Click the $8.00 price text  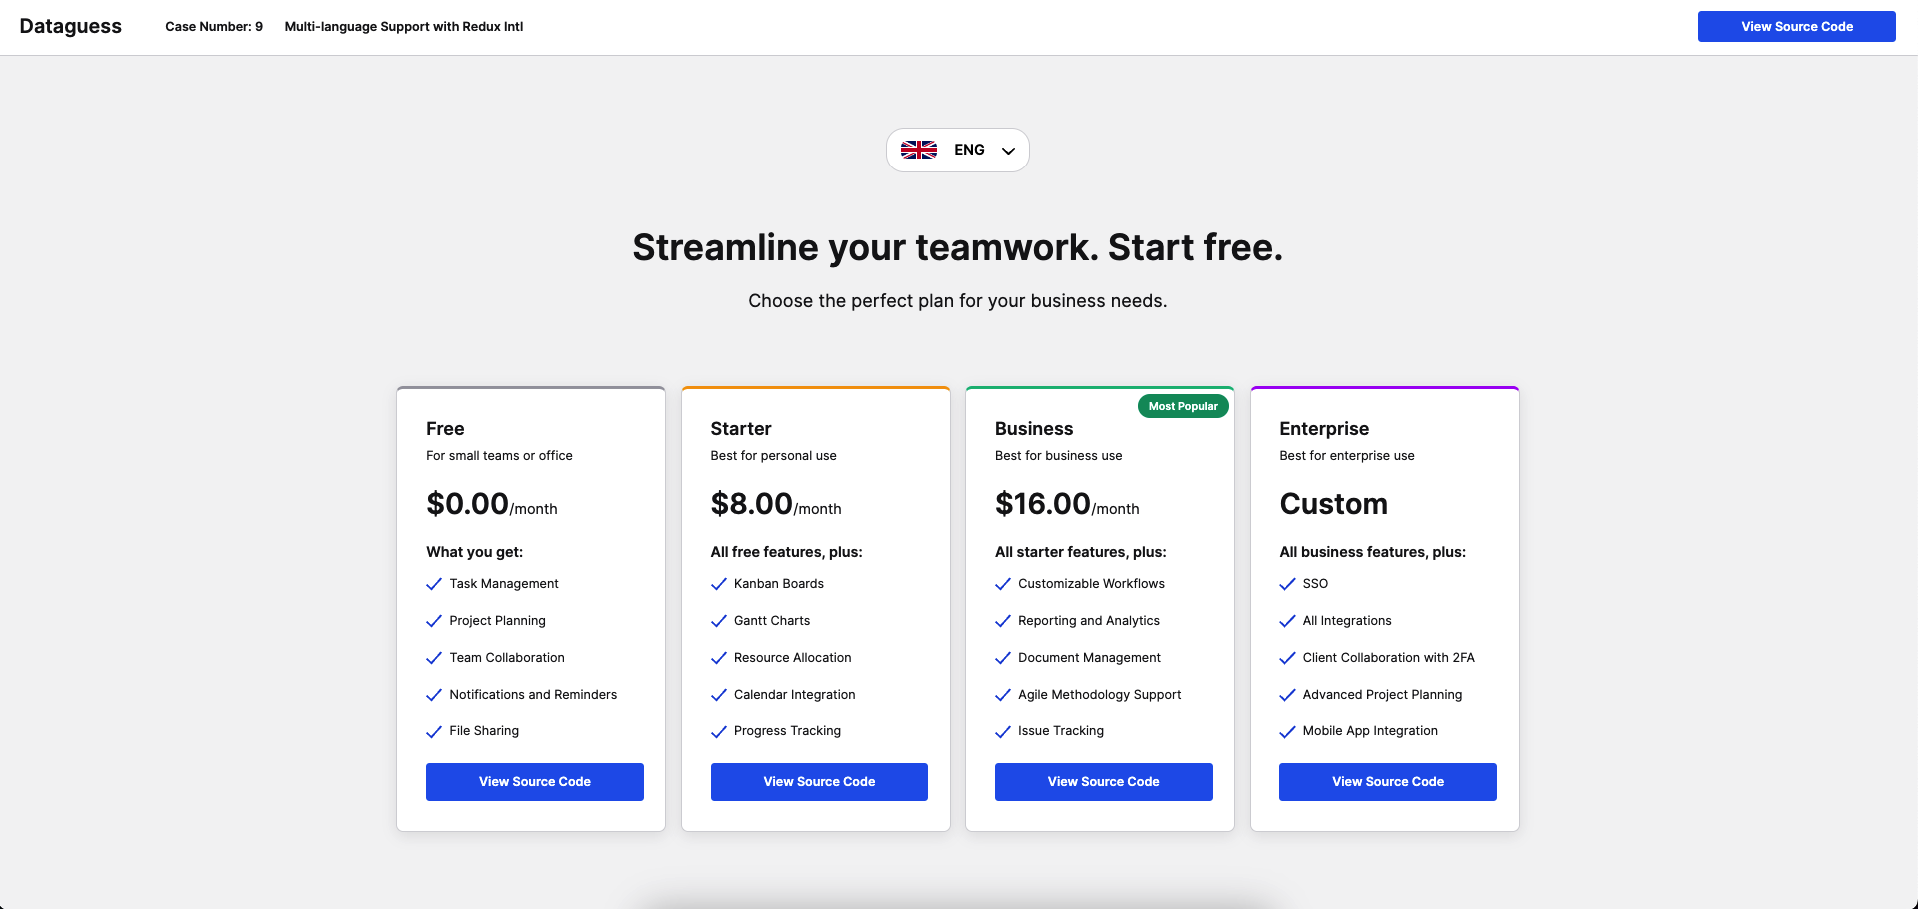click(752, 503)
